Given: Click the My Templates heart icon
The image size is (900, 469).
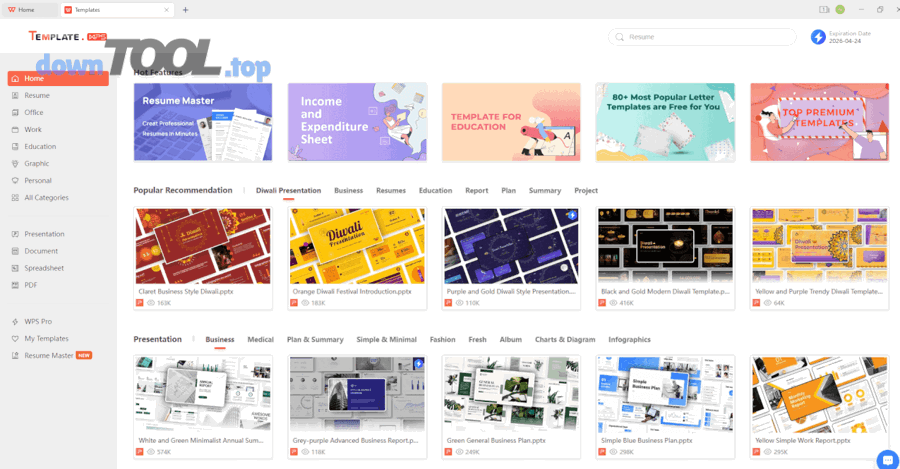Looking at the screenshot, I should [15, 339].
